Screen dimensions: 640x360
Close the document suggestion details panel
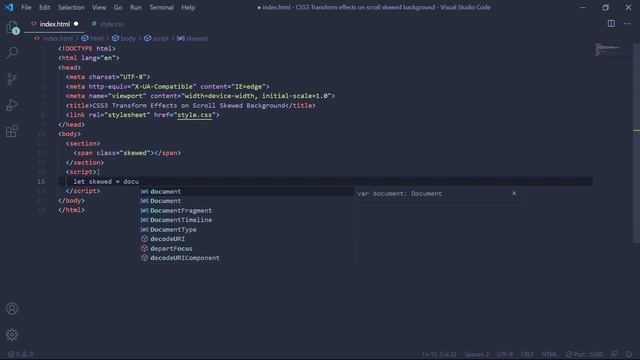(514, 193)
